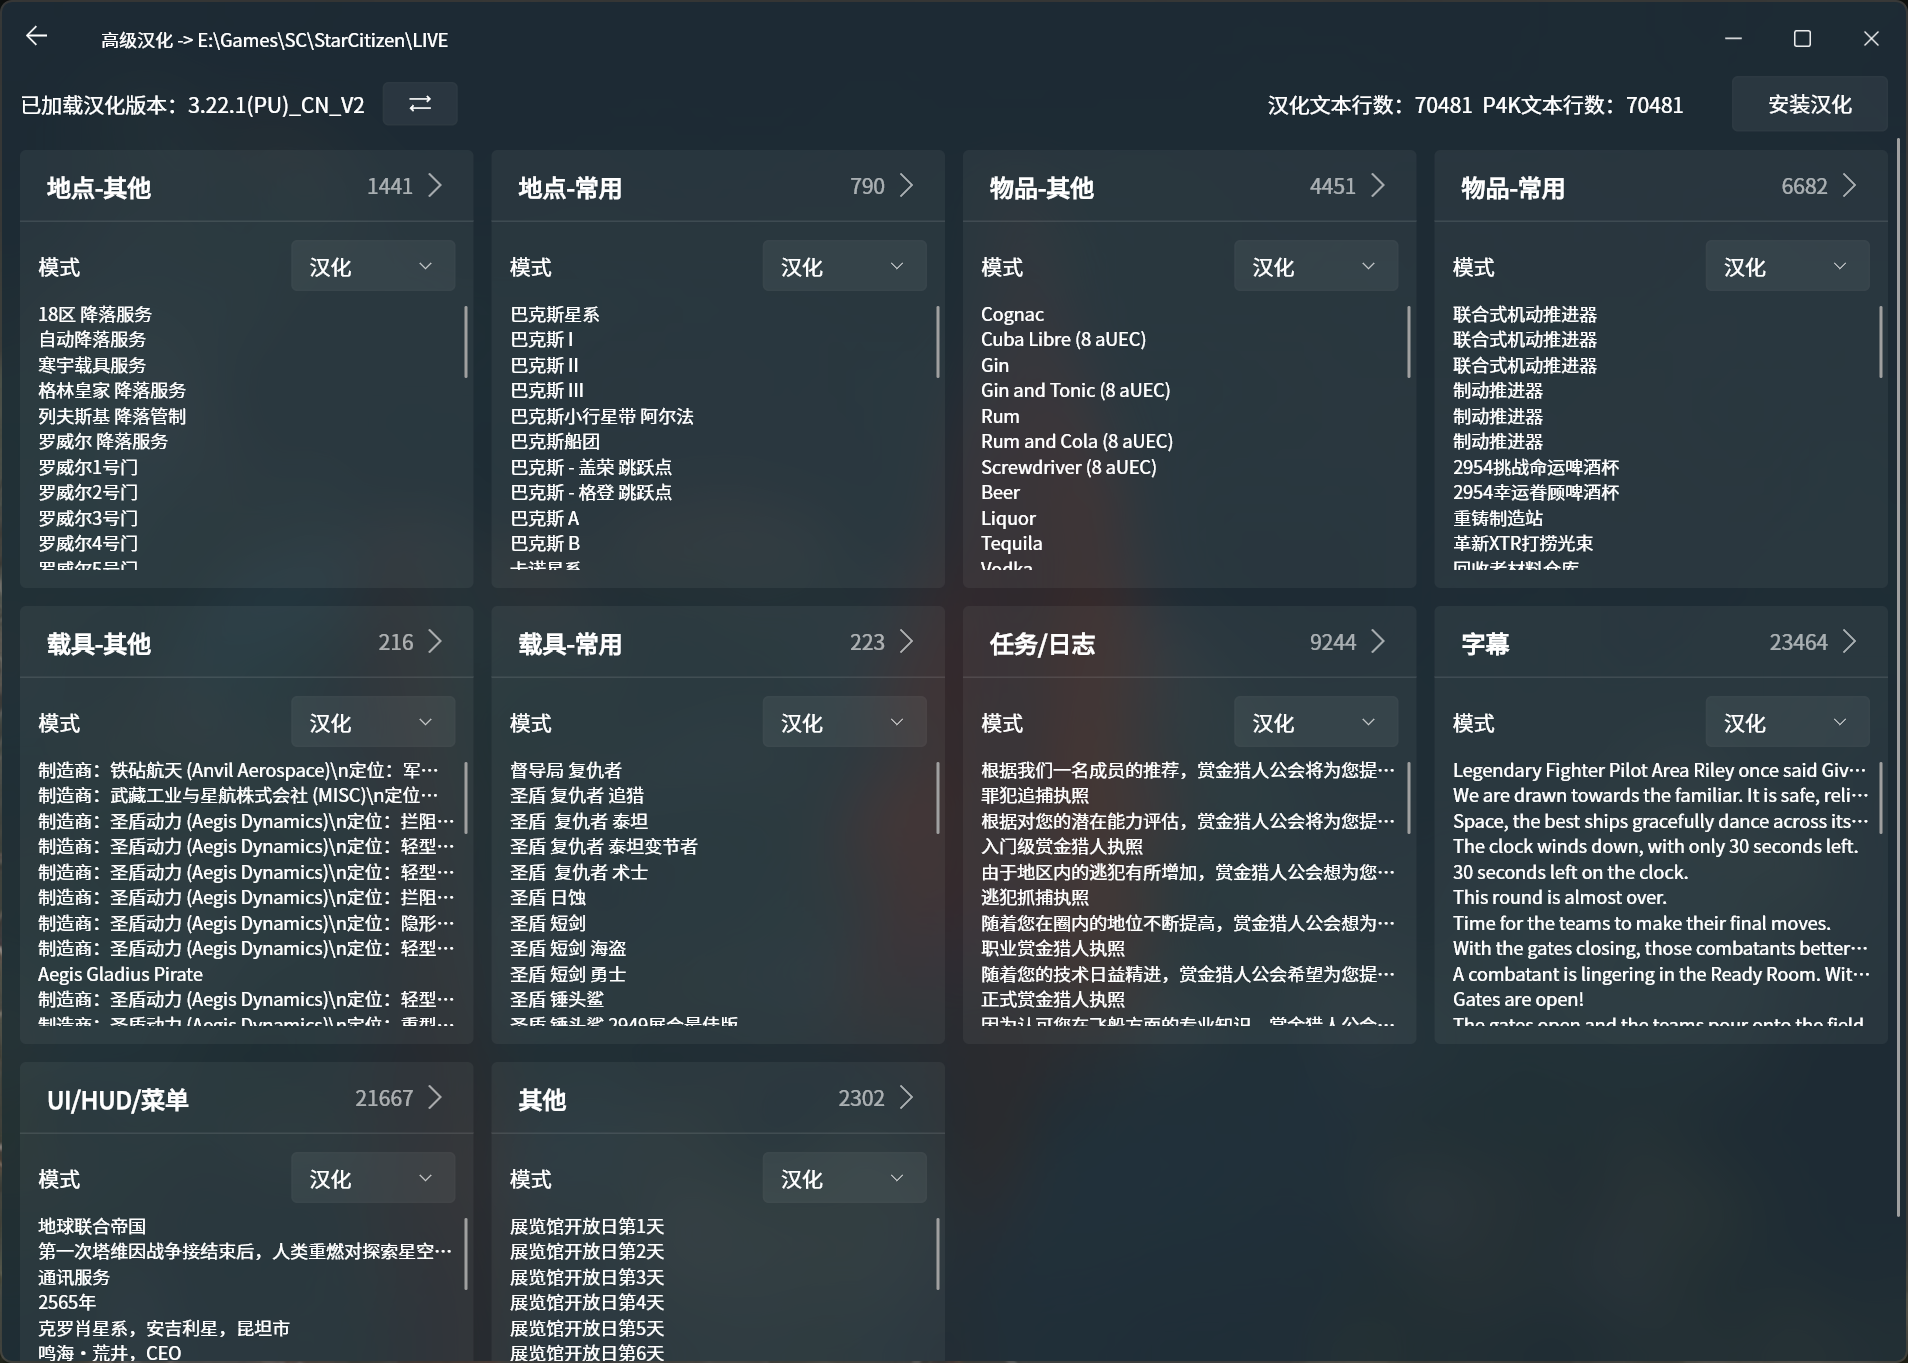Select '30 seconds left on the clock.' entry
Viewport: 1908px width, 1363px height.
pos(1570,872)
